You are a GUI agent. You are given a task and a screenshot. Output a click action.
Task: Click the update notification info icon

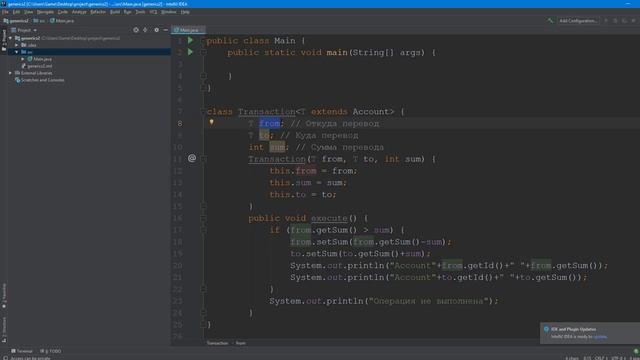point(546,329)
